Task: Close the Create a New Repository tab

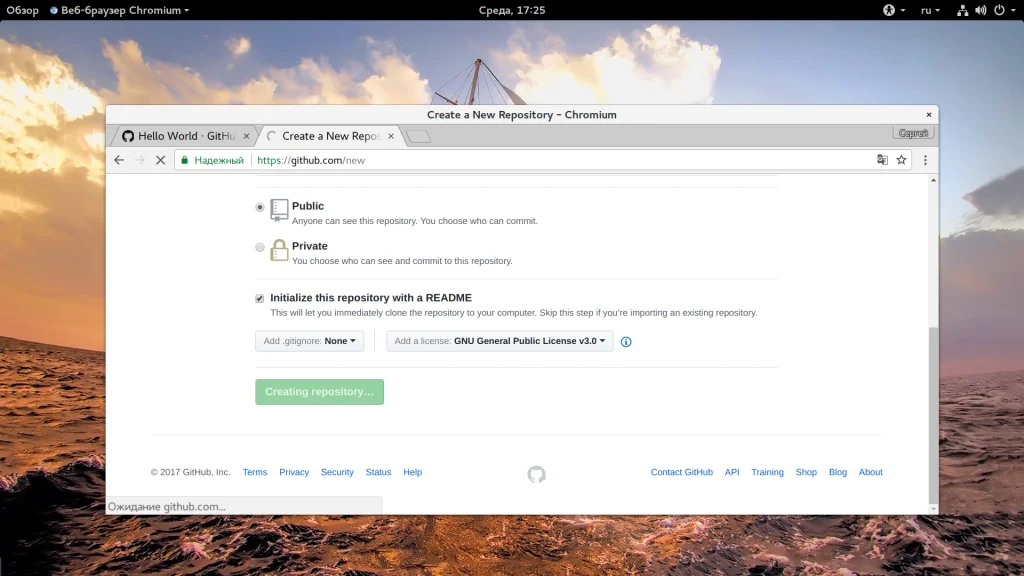Action: coord(391,136)
